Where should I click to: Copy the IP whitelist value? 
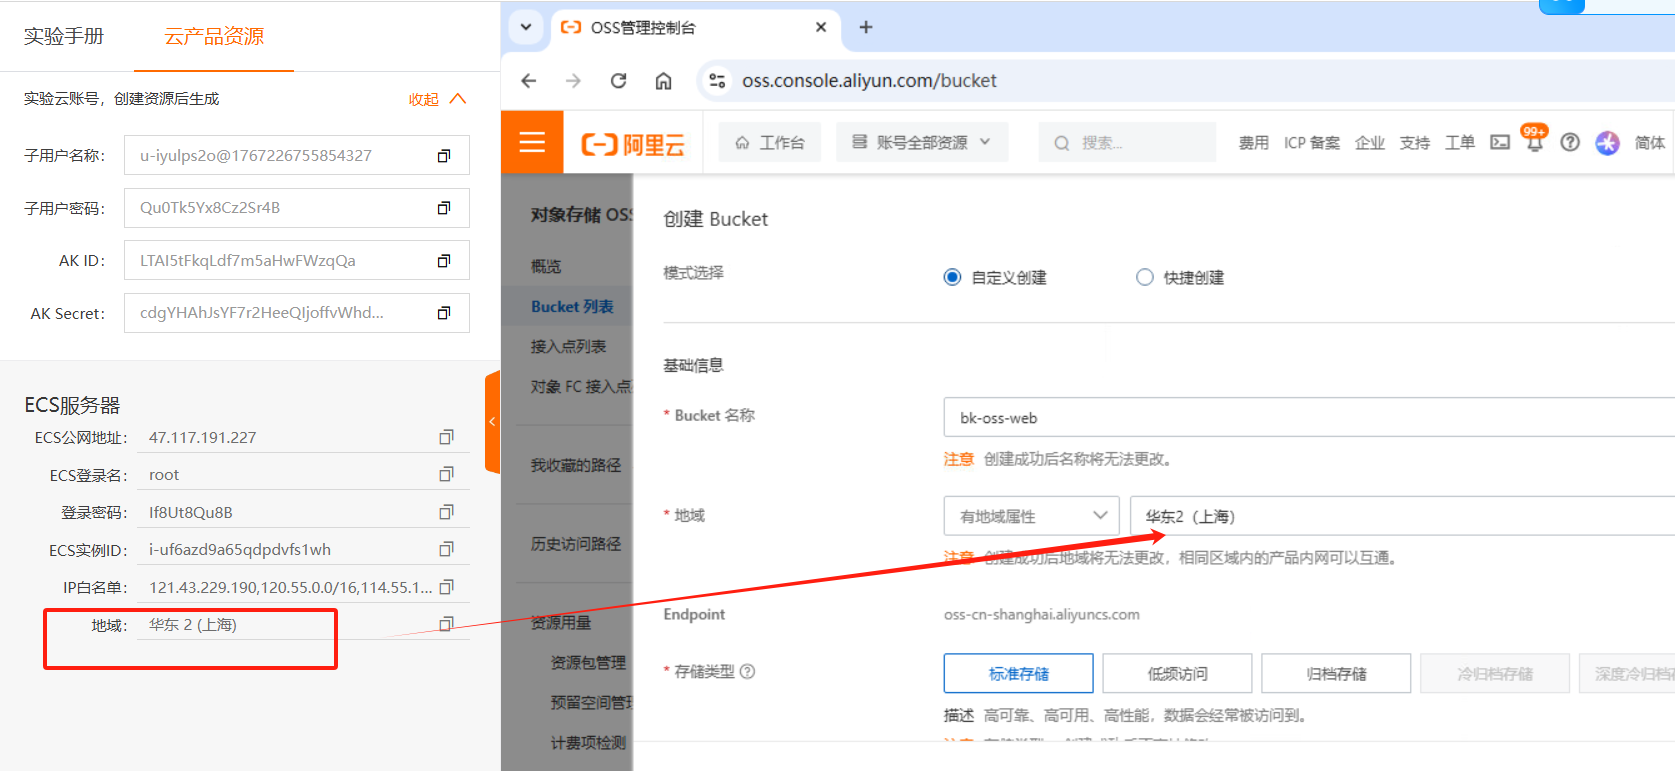(x=446, y=587)
